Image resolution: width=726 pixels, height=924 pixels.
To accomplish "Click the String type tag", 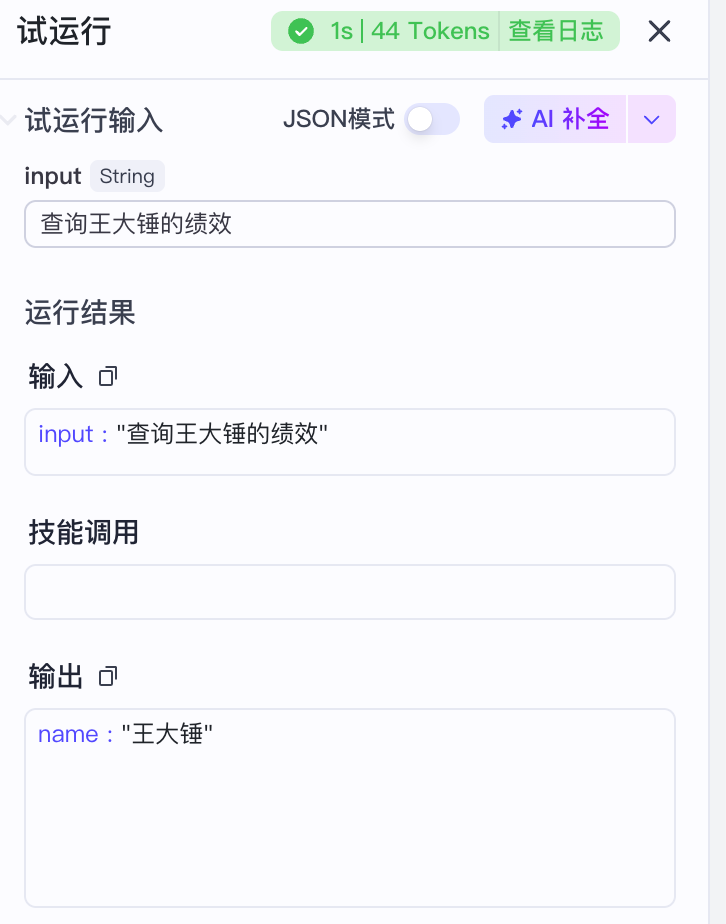I will click(127, 177).
